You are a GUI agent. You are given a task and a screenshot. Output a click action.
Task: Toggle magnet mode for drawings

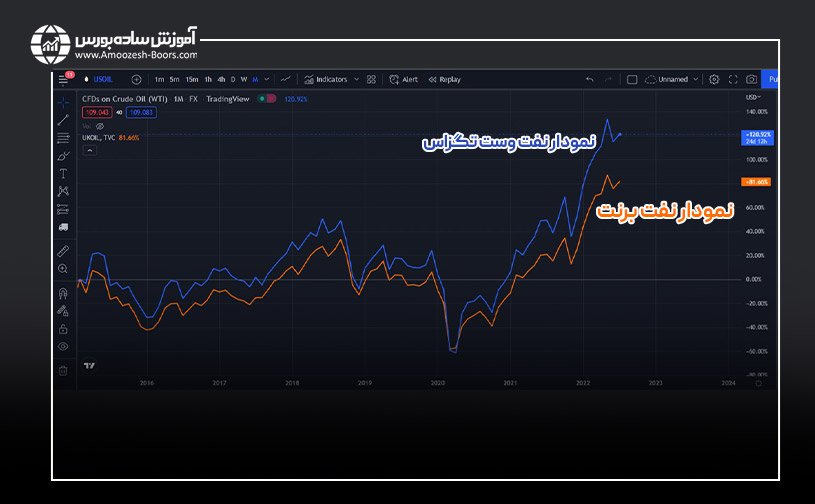tap(63, 293)
